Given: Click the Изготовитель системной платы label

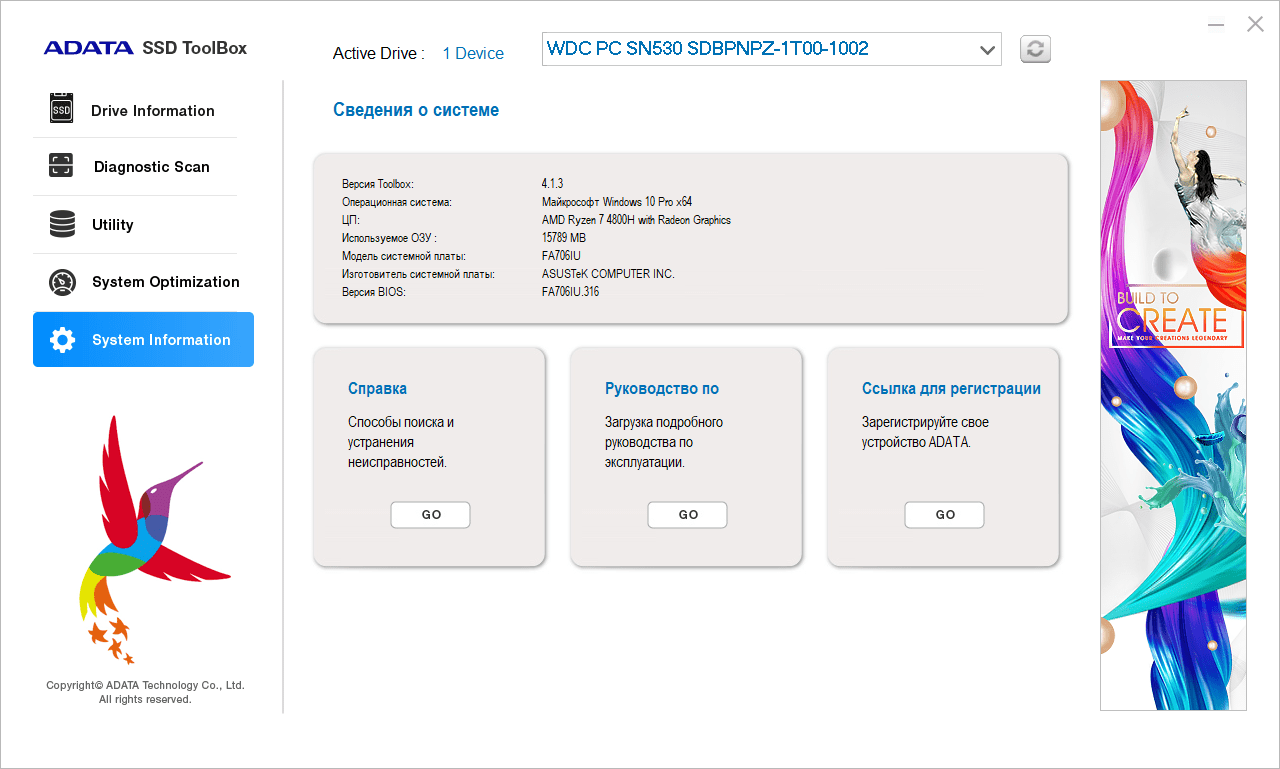Looking at the screenshot, I should tap(418, 274).
